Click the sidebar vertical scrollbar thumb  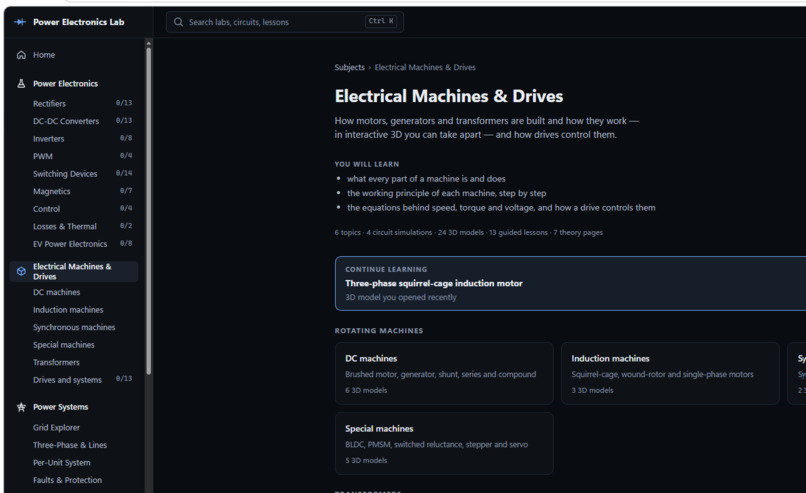pyautogui.click(x=149, y=211)
